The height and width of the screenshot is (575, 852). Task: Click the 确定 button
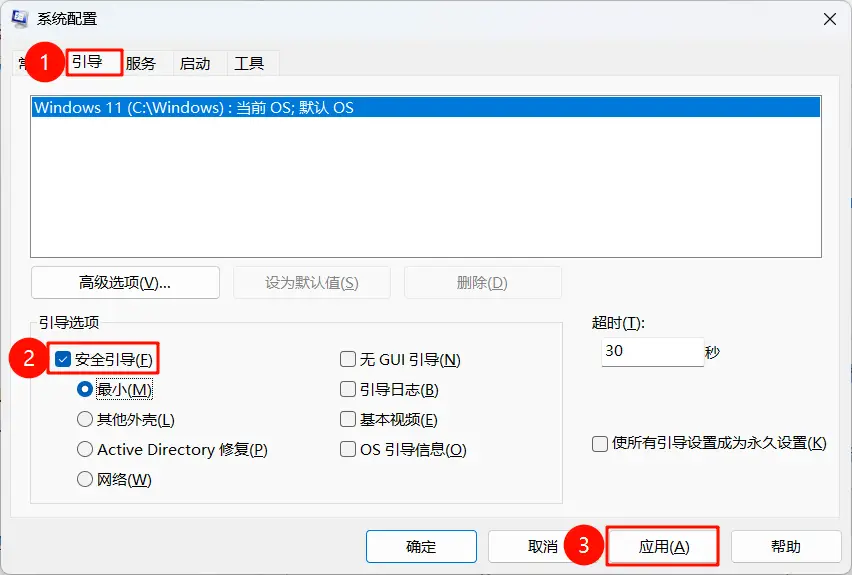421,546
